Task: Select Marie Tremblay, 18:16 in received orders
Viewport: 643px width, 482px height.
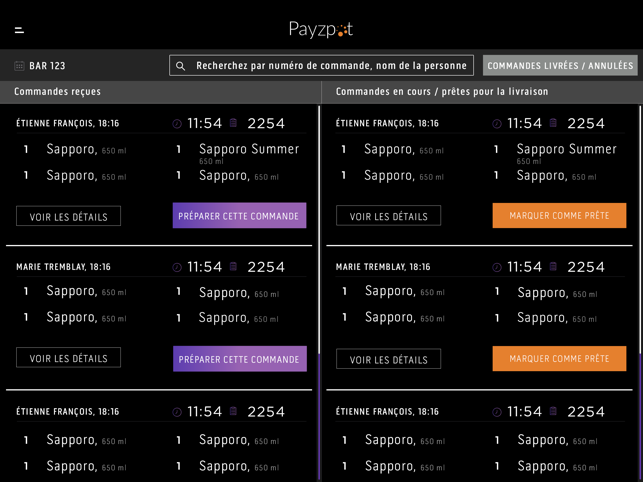Action: pyautogui.click(x=64, y=267)
